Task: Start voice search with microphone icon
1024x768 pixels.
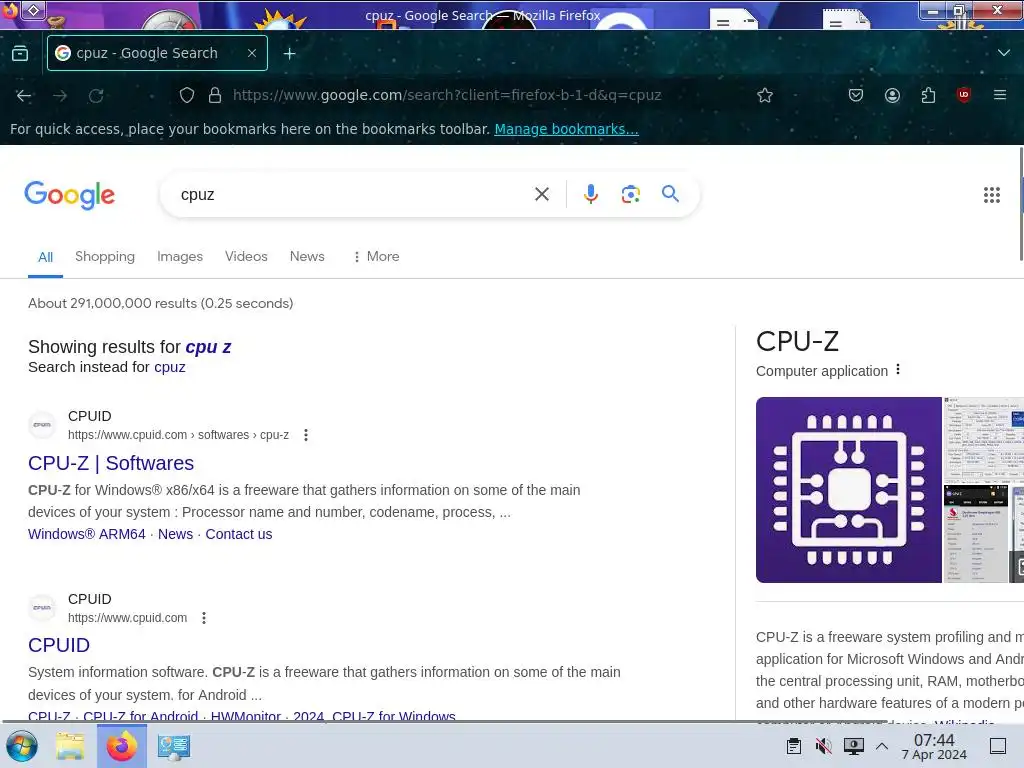Action: coord(590,194)
